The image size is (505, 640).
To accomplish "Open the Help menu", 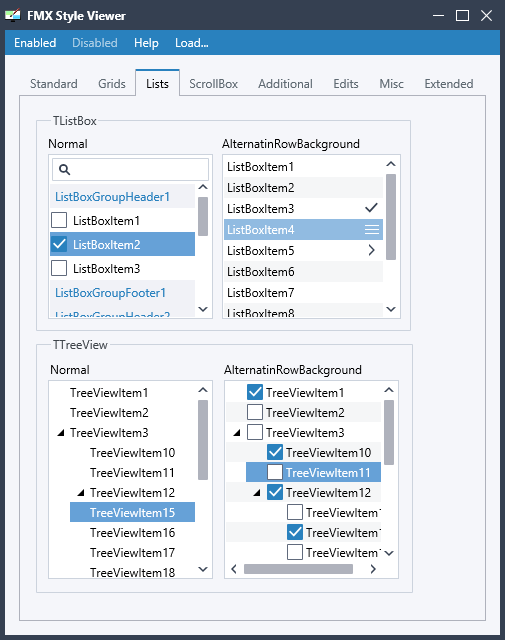I will tap(146, 43).
